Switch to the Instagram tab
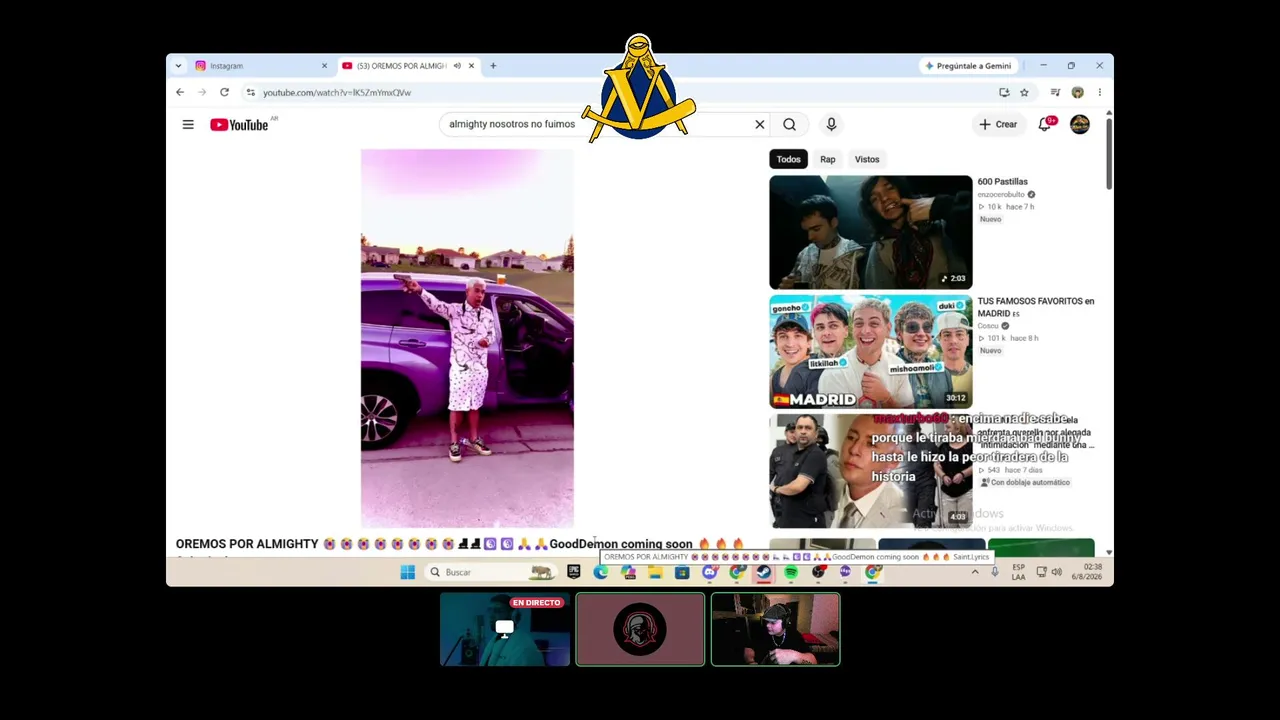Viewport: 1280px width, 720px height. (x=261, y=66)
